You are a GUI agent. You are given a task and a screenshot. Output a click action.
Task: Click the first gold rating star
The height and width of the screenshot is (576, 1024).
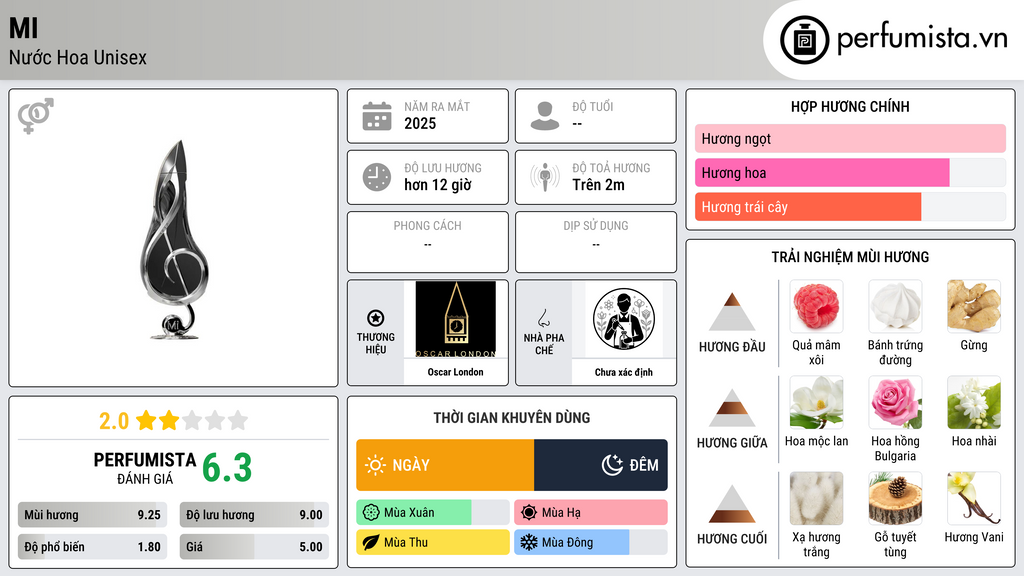pos(146,420)
